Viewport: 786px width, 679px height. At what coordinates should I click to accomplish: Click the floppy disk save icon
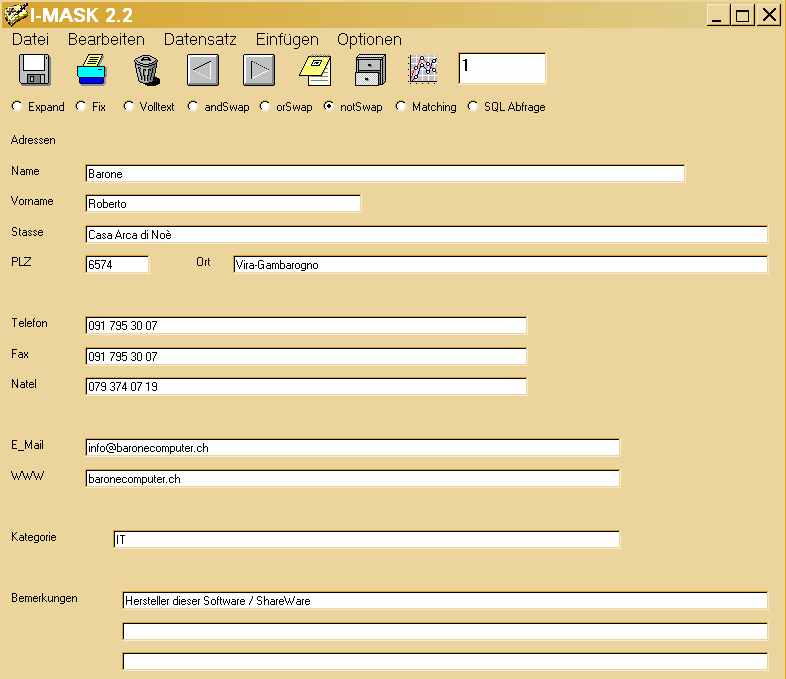point(35,70)
